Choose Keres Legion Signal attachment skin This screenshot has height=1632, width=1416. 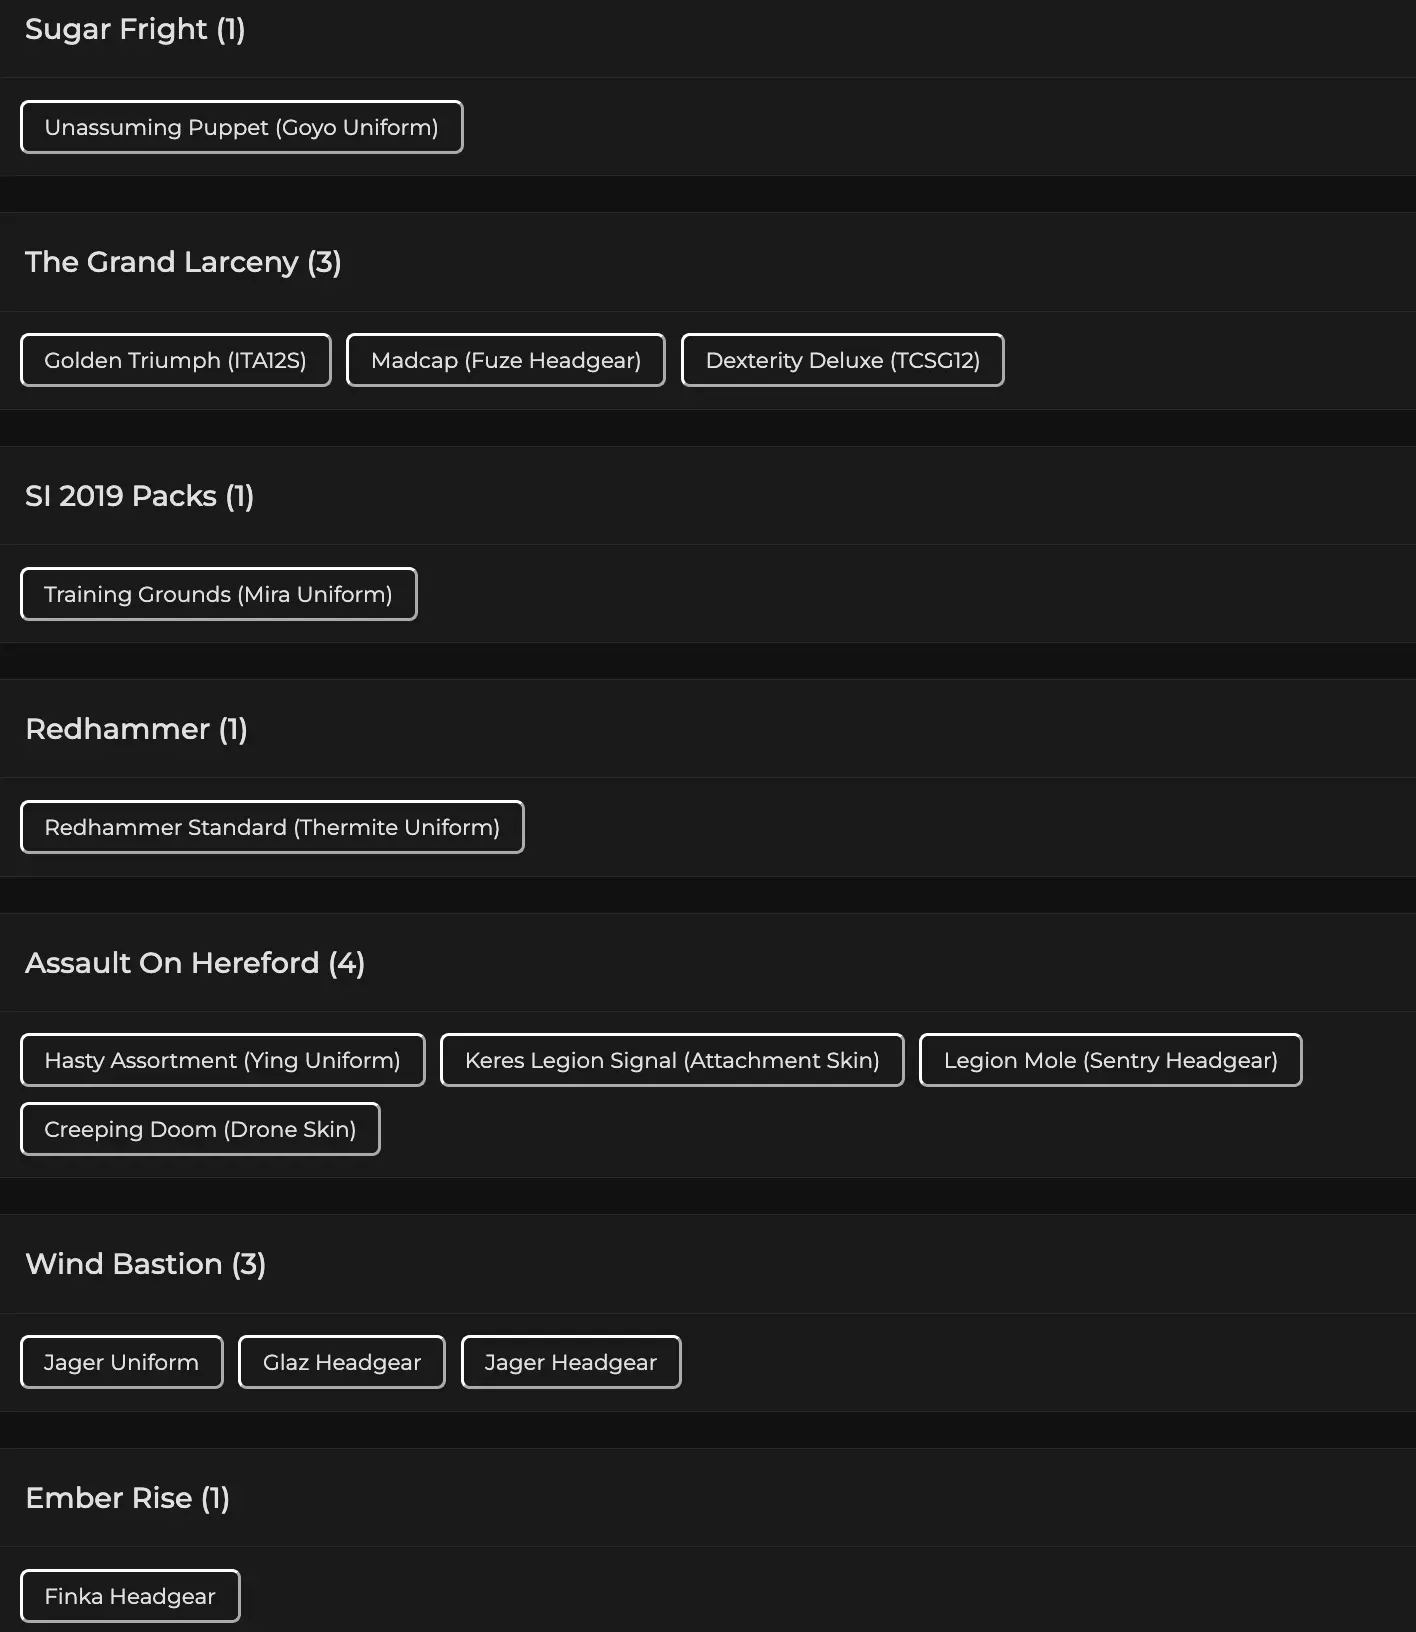672,1060
